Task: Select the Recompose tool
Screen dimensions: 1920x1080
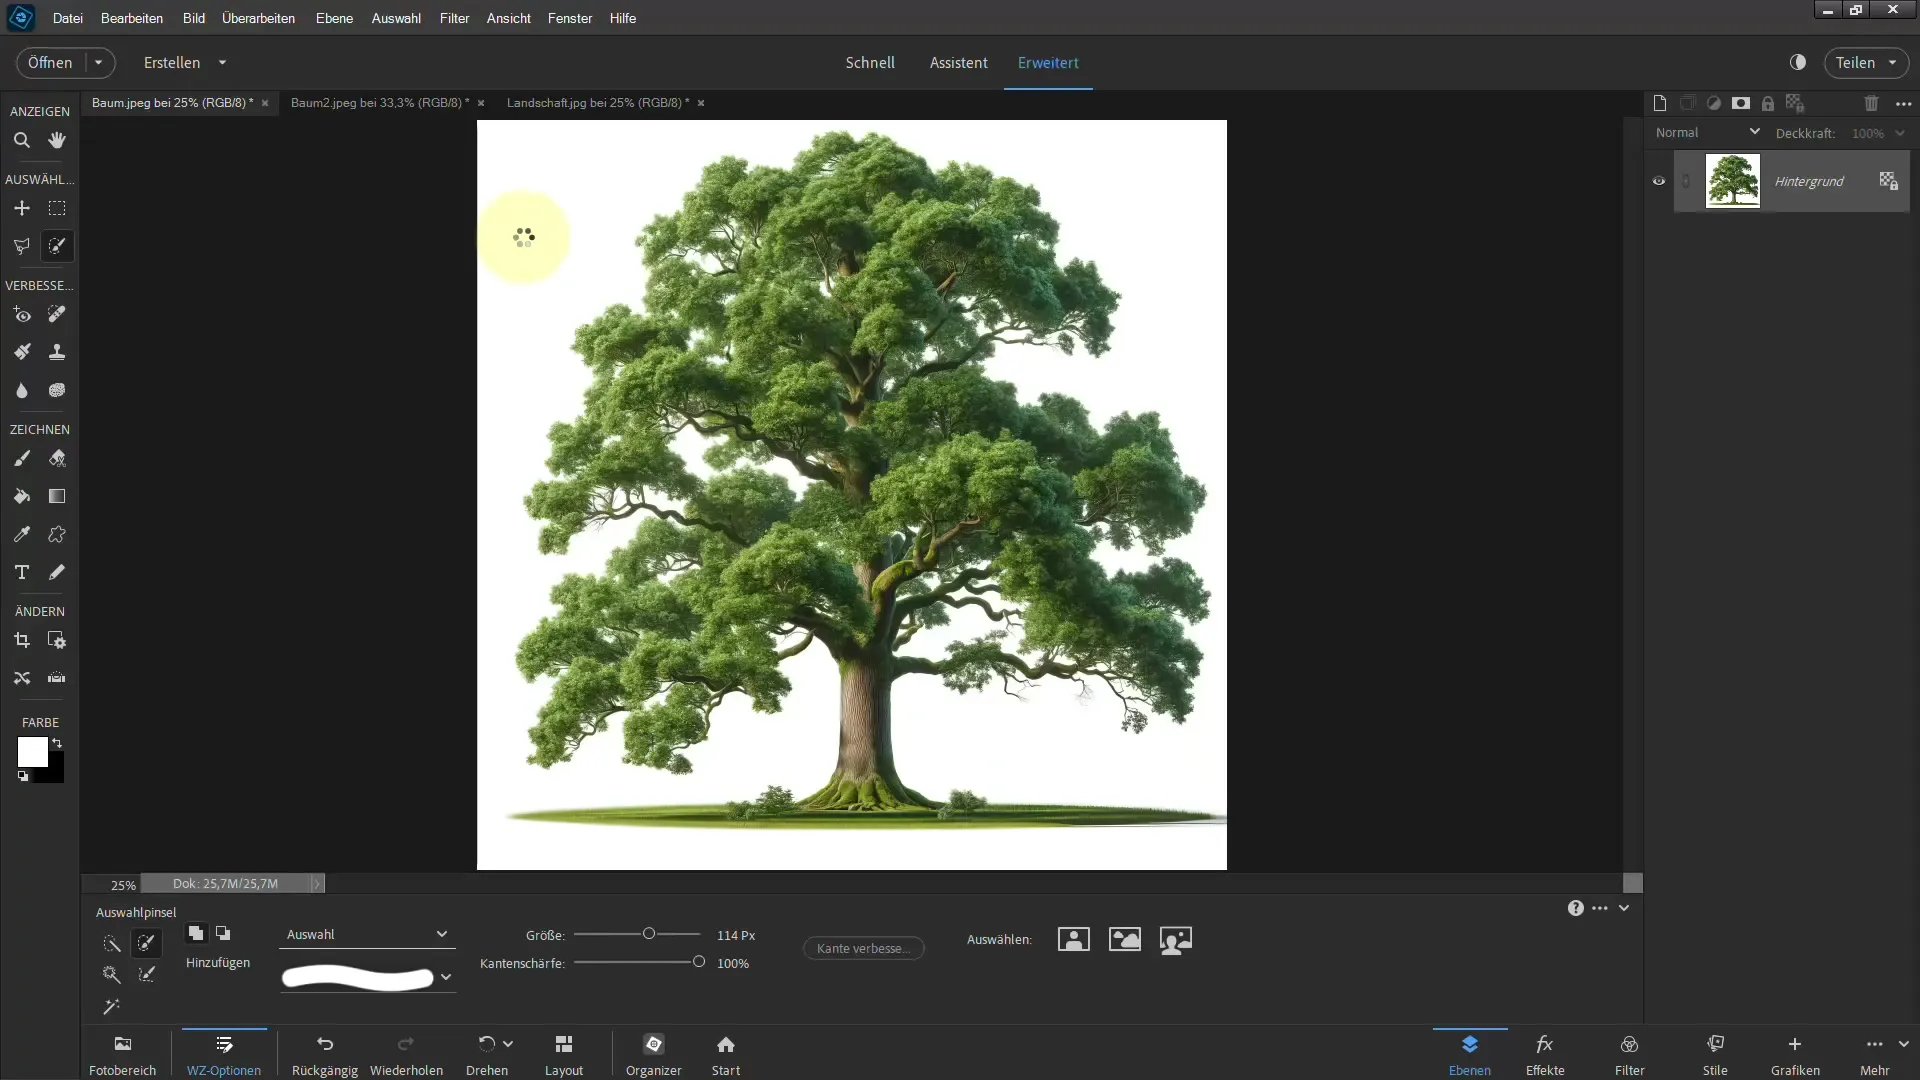Action: 57,640
